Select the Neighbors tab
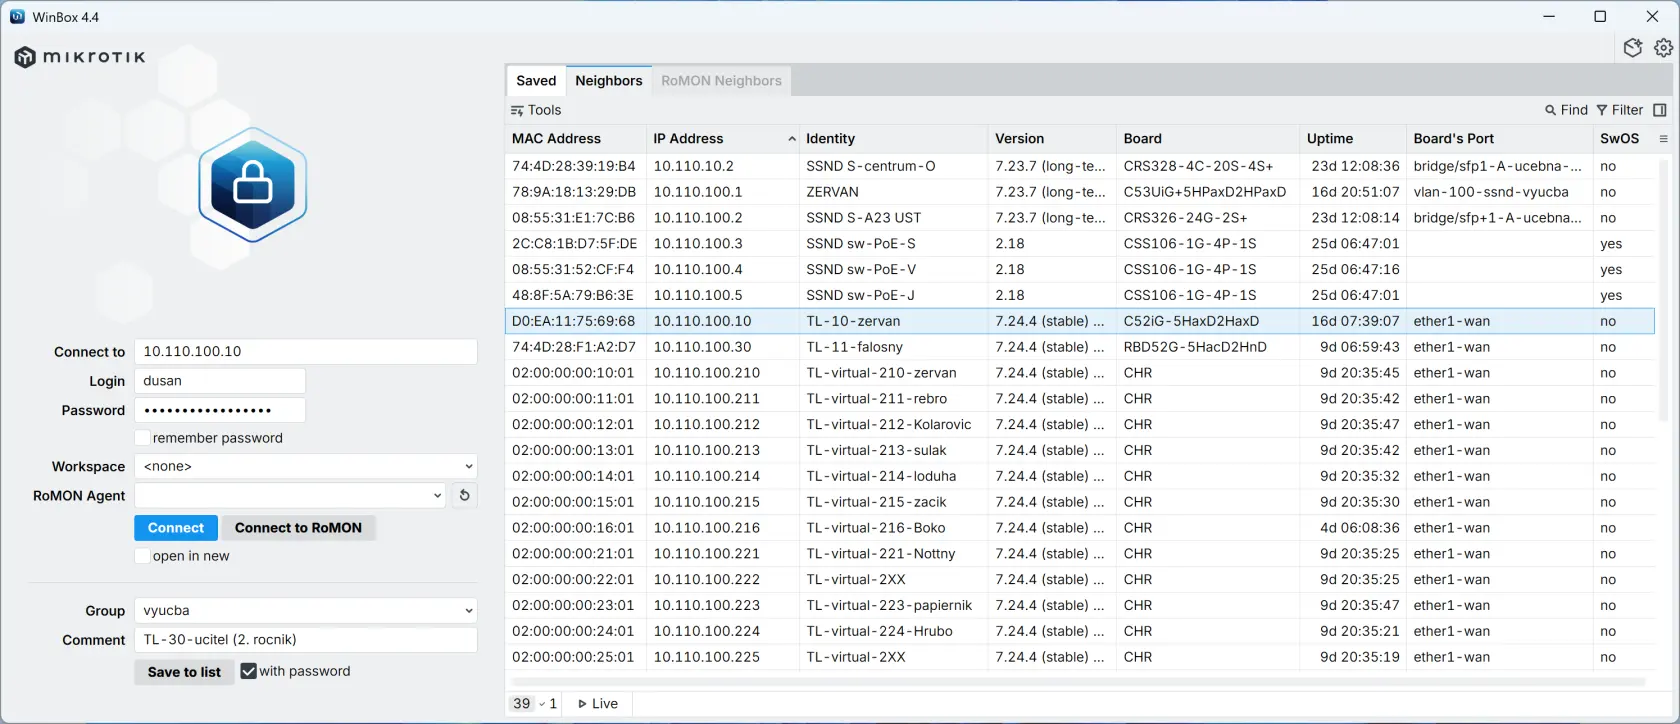Image resolution: width=1680 pixels, height=724 pixels. tap(609, 81)
